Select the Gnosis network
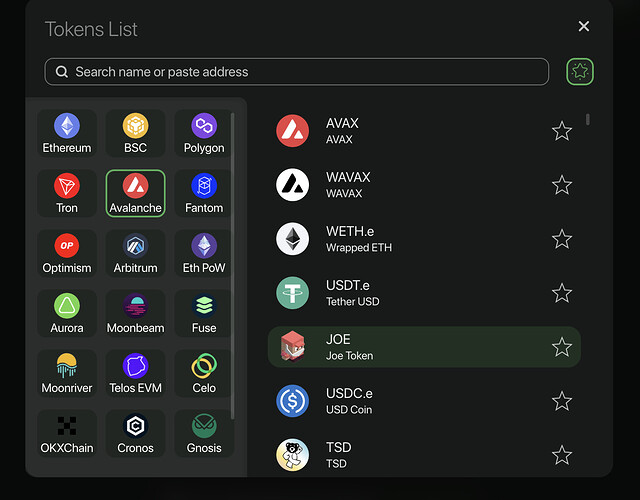Image resolution: width=640 pixels, height=500 pixels. tap(204, 433)
